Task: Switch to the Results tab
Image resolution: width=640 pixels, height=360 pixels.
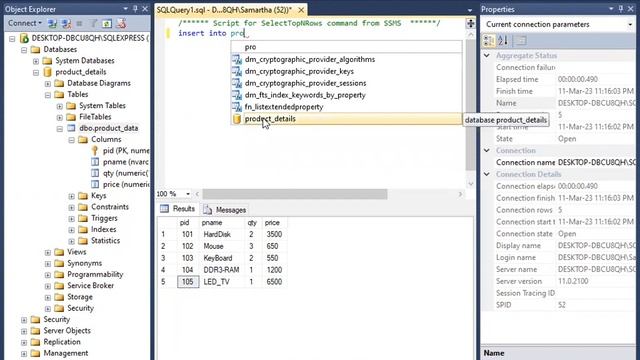Action: (178, 209)
